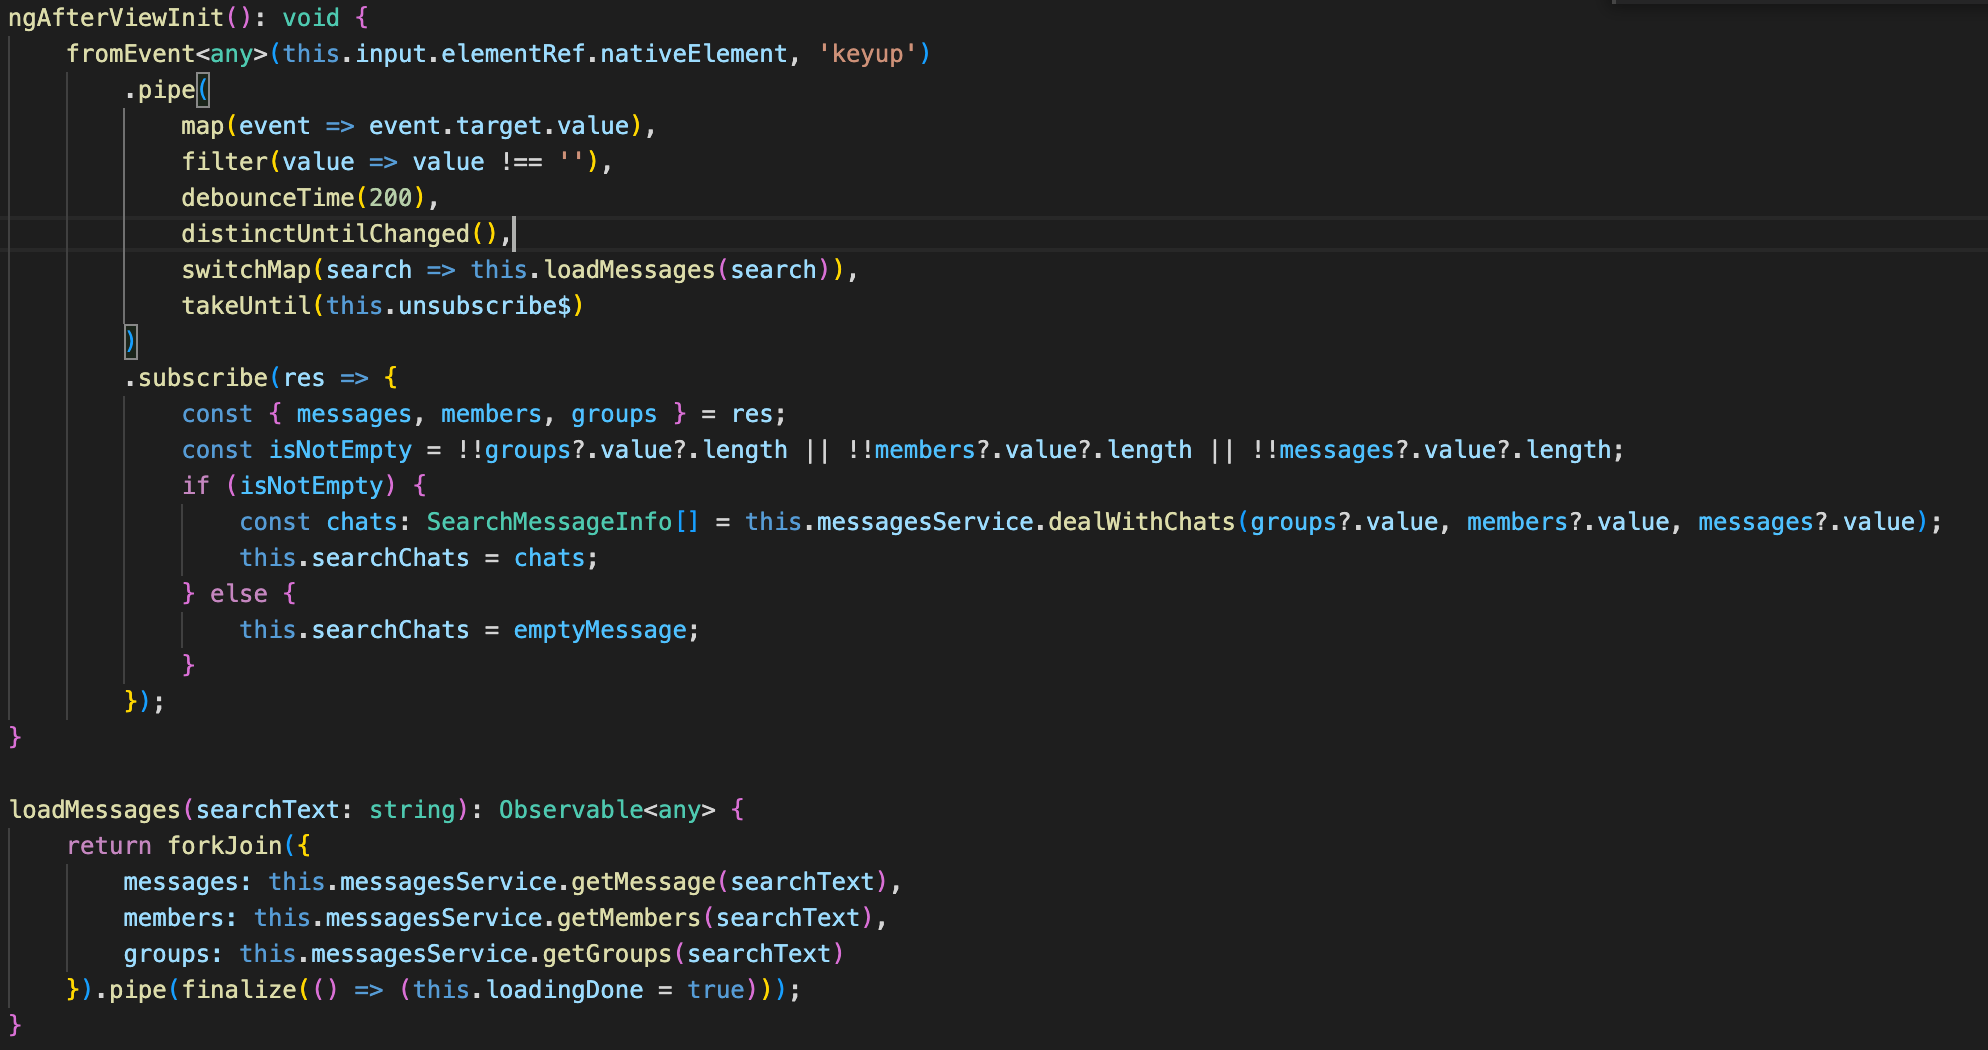The image size is (1988, 1050).
Task: Click the subscribe method call
Action: pyautogui.click(x=202, y=378)
